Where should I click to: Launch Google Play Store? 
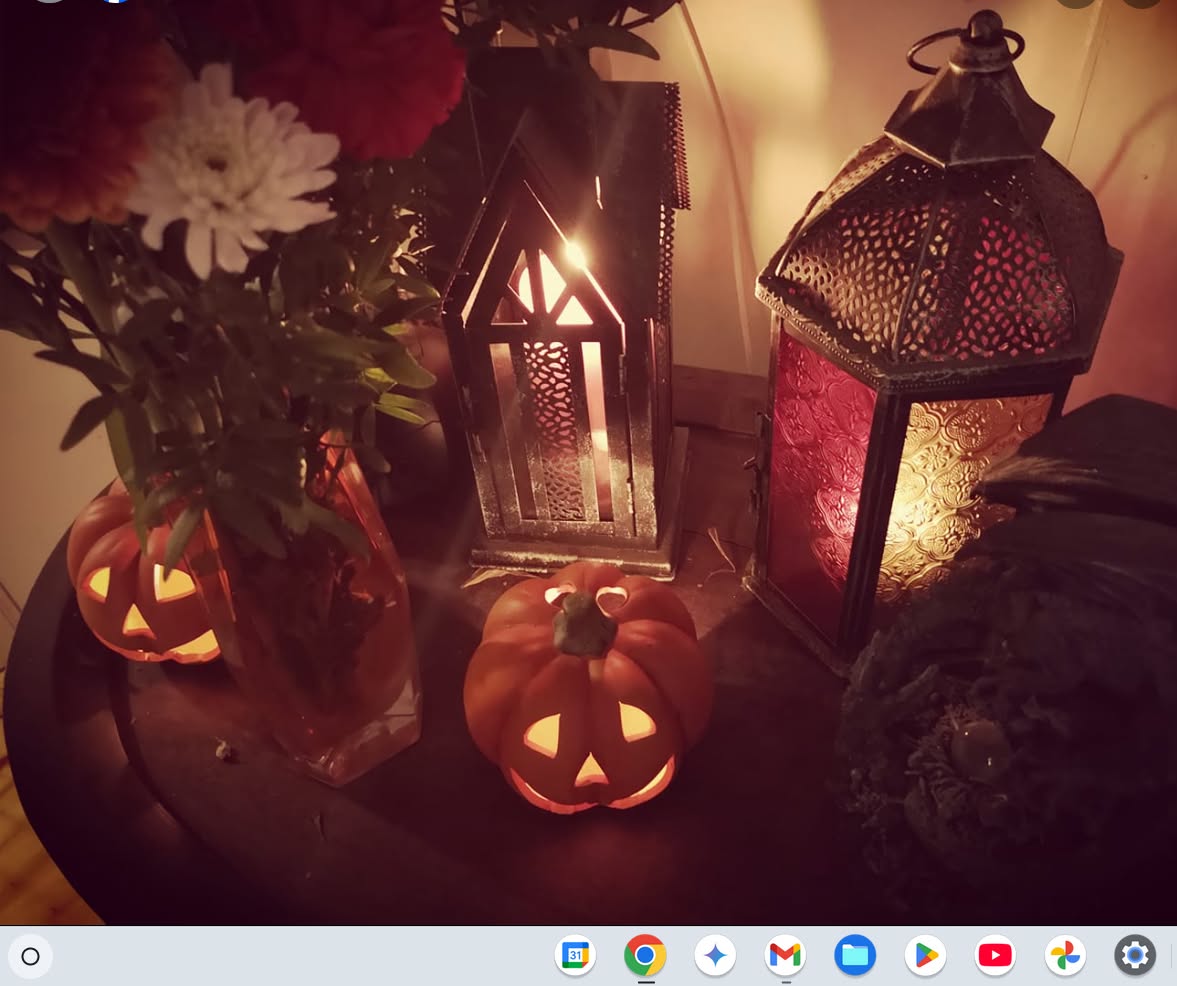point(925,957)
